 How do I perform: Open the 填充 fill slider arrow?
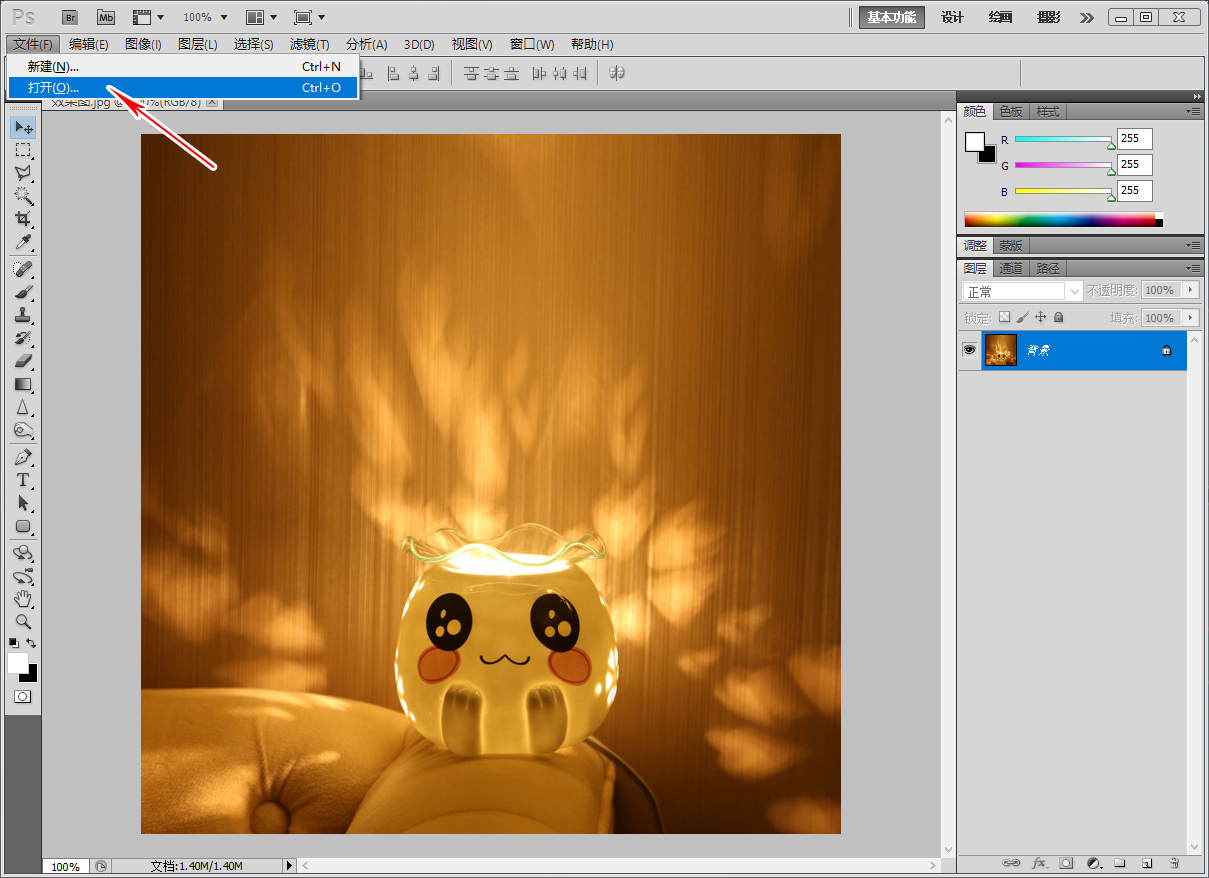pyautogui.click(x=1190, y=318)
